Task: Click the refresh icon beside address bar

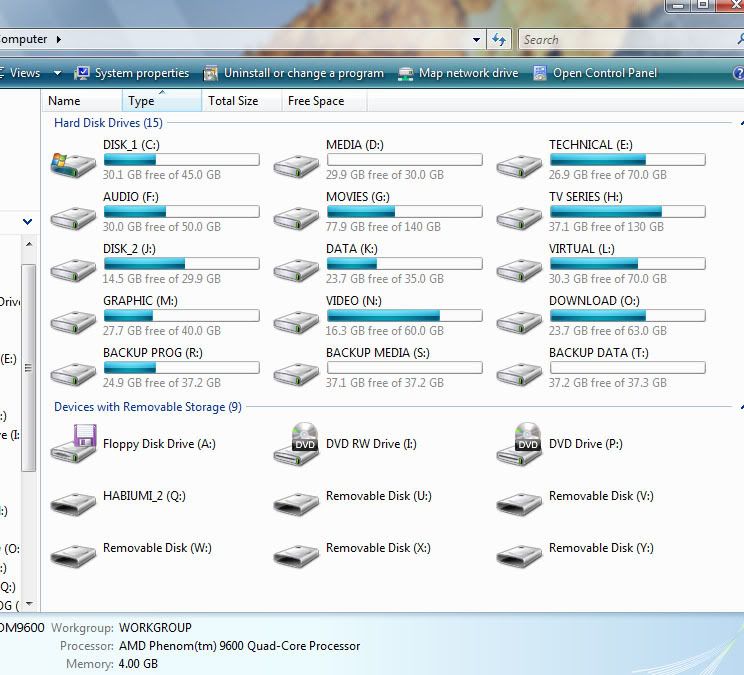Action: click(x=500, y=40)
